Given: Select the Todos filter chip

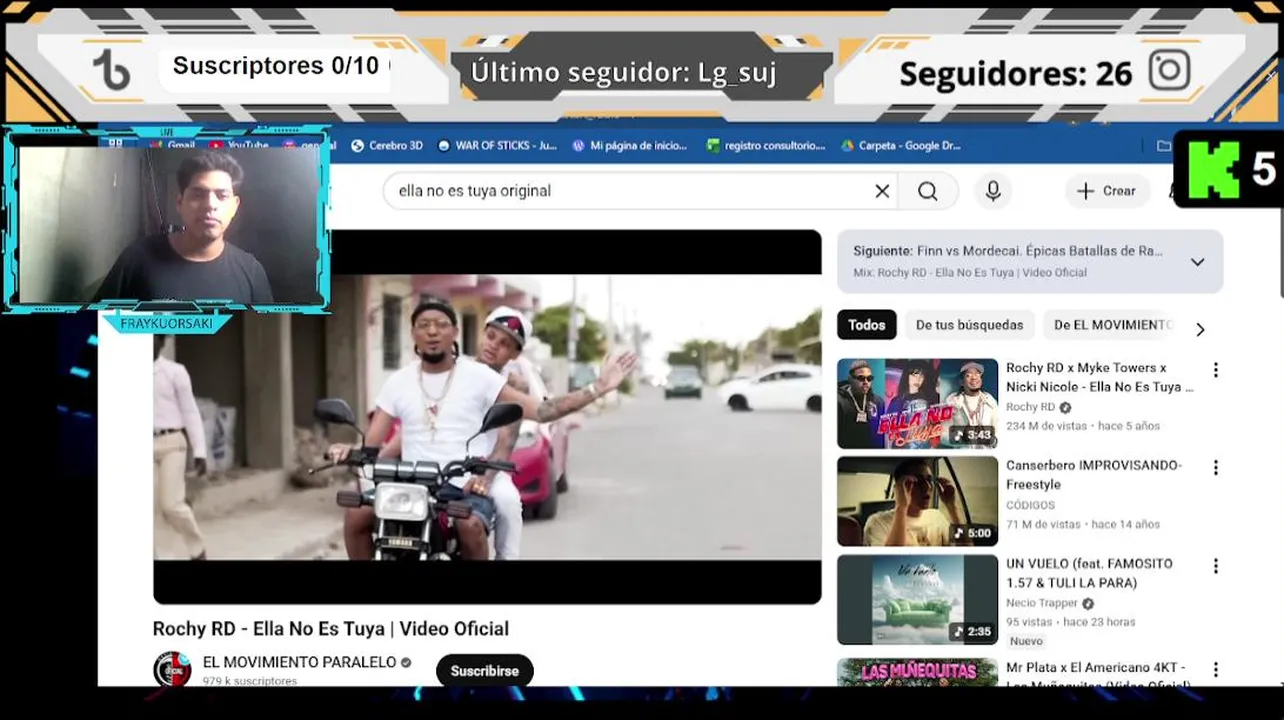Looking at the screenshot, I should (867, 325).
